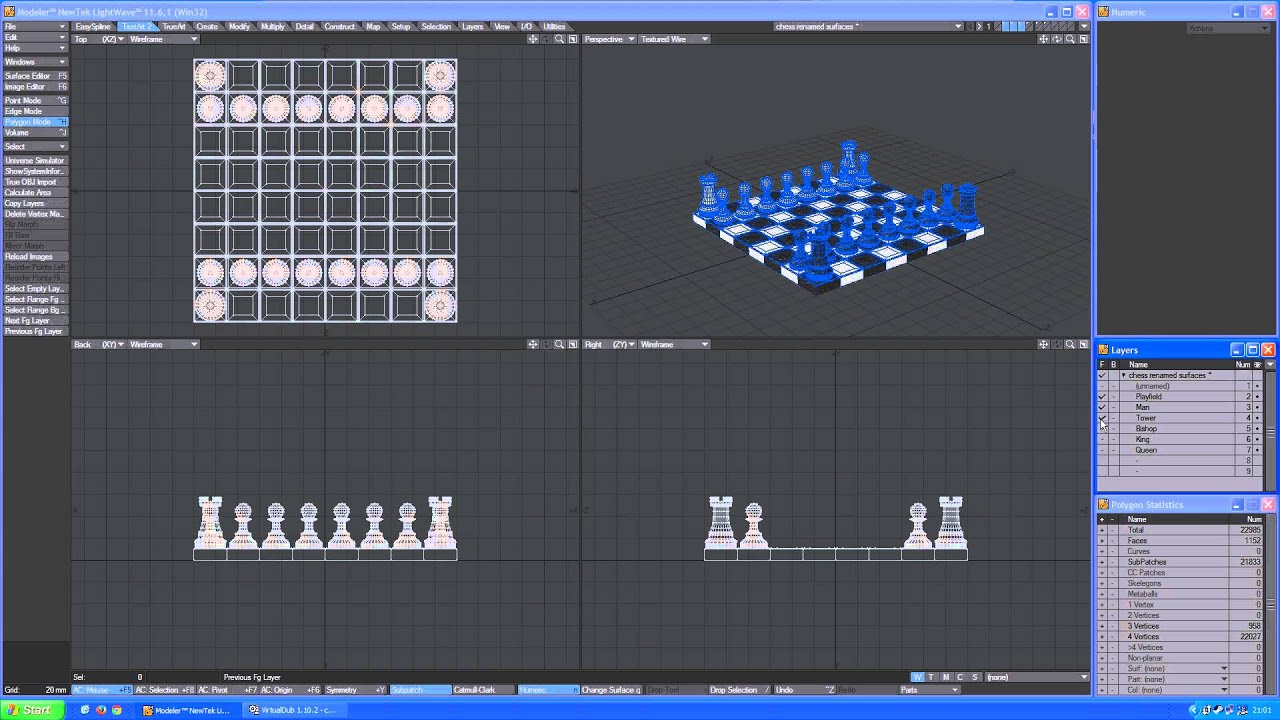Toggle foreground check for Tower layer
This screenshot has width=1280, height=720.
point(1102,418)
